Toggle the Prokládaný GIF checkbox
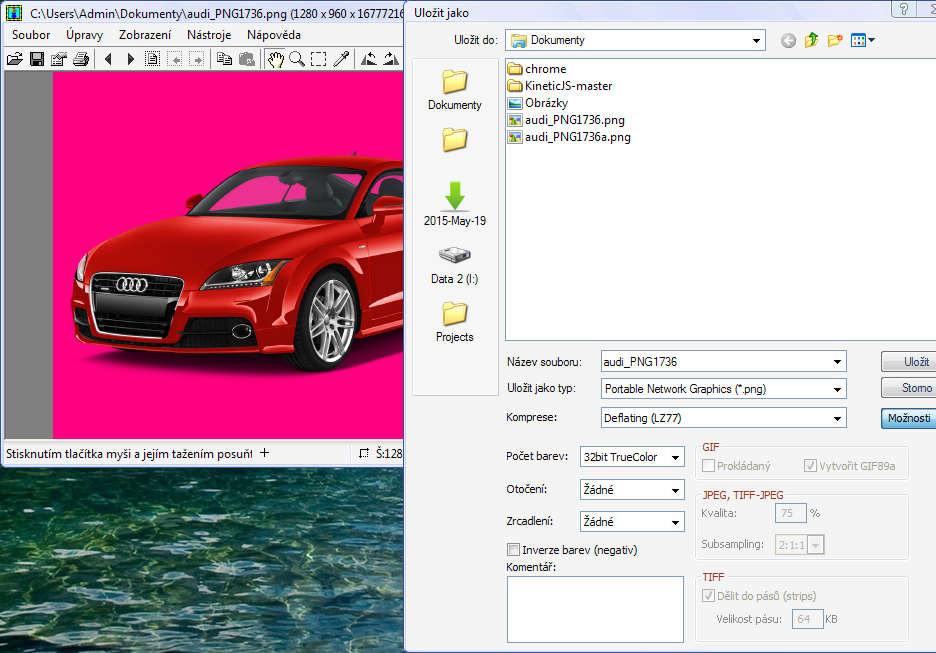Viewport: 936px width, 653px height. pos(709,466)
